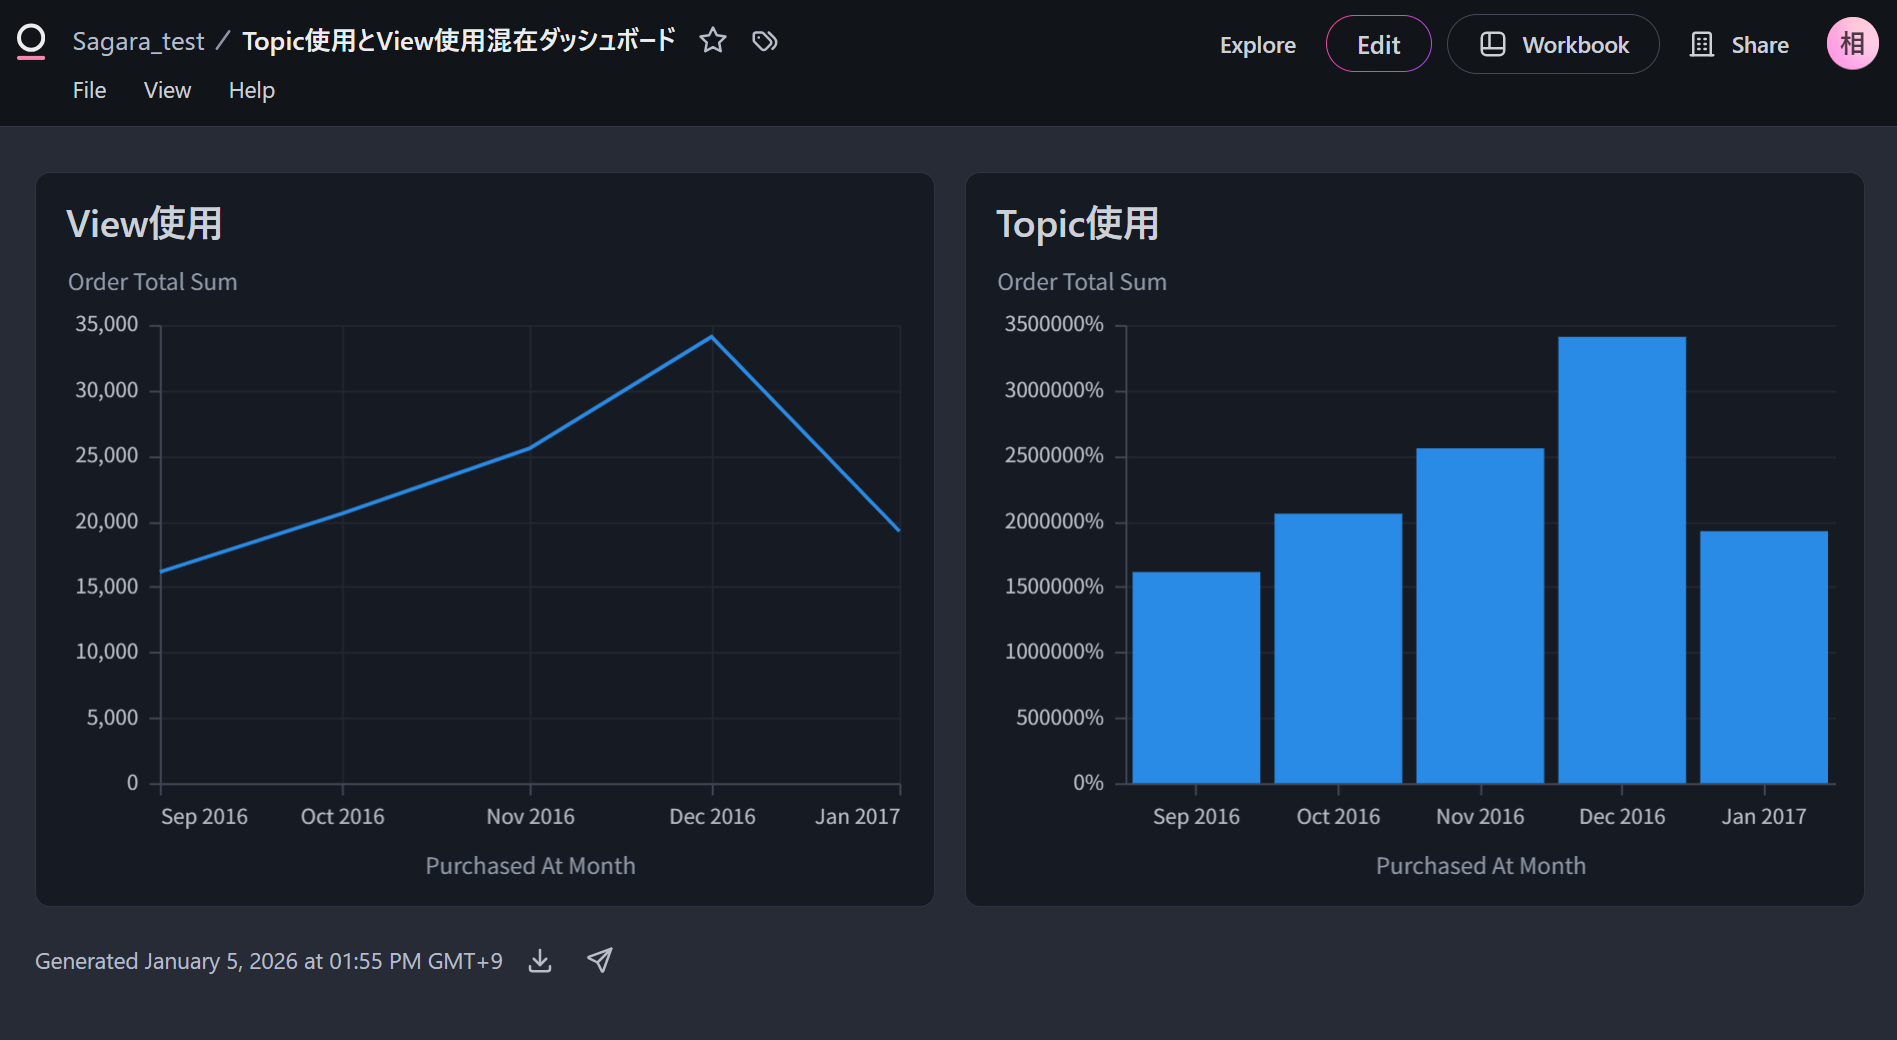Screen dimensions: 1897x1040
Task: Click the Omni logo home icon
Action: (x=31, y=41)
